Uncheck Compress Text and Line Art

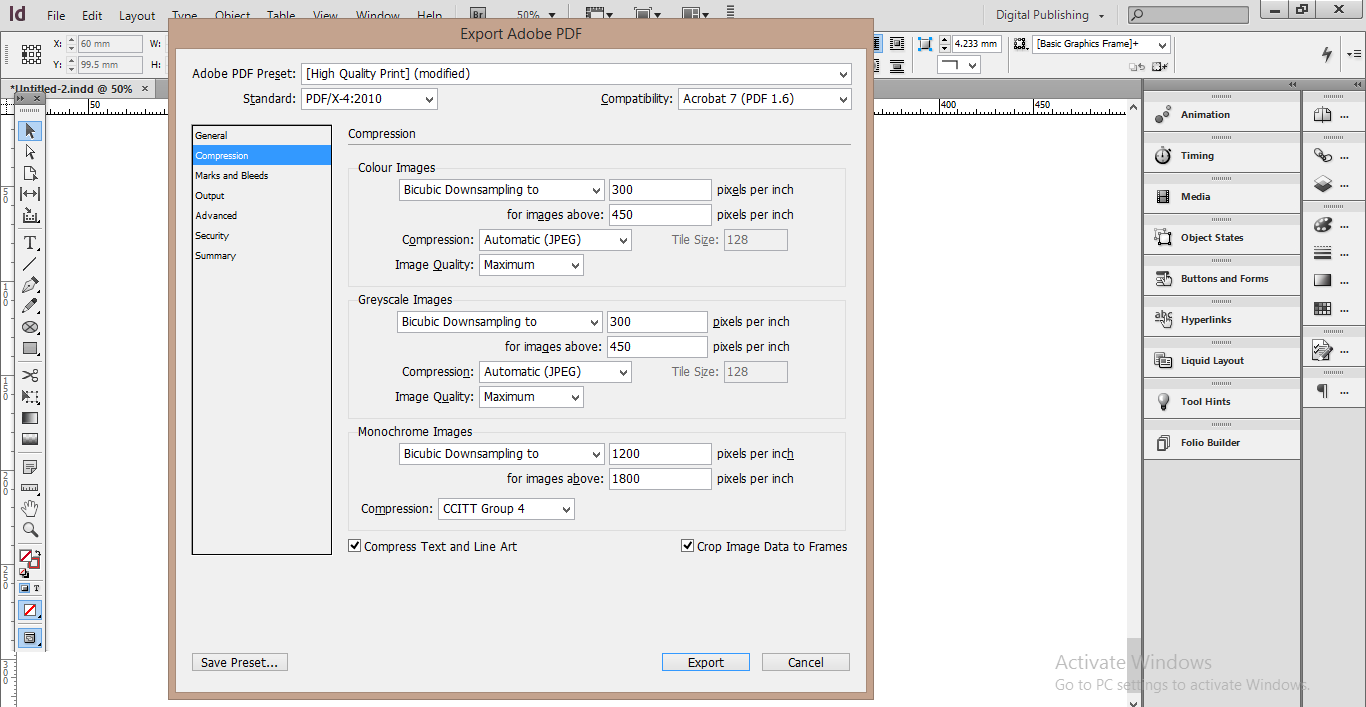354,546
